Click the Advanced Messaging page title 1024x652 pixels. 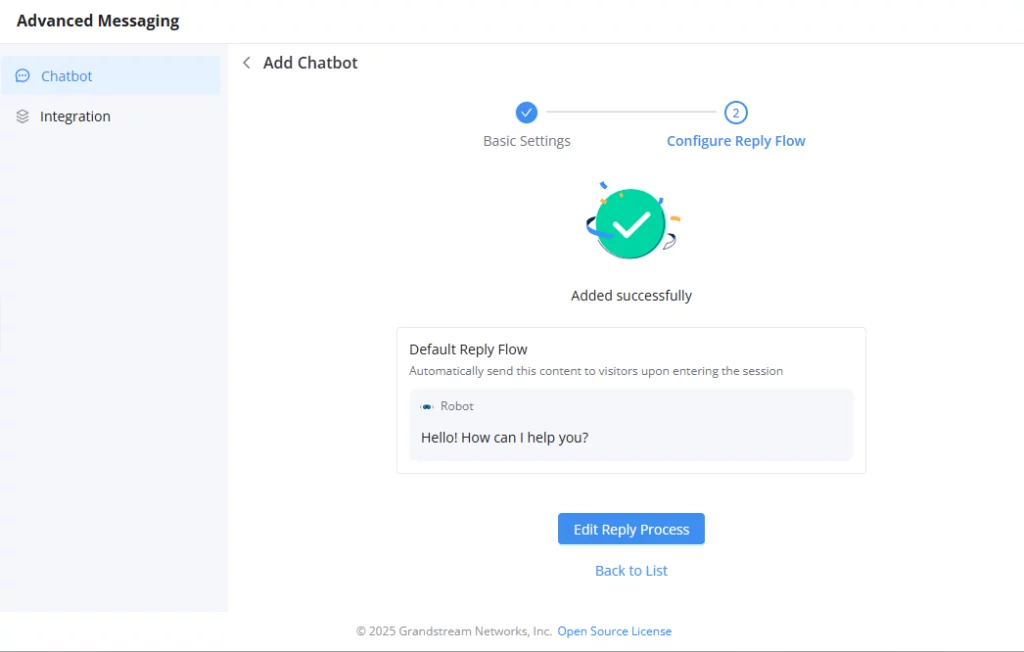(x=98, y=21)
